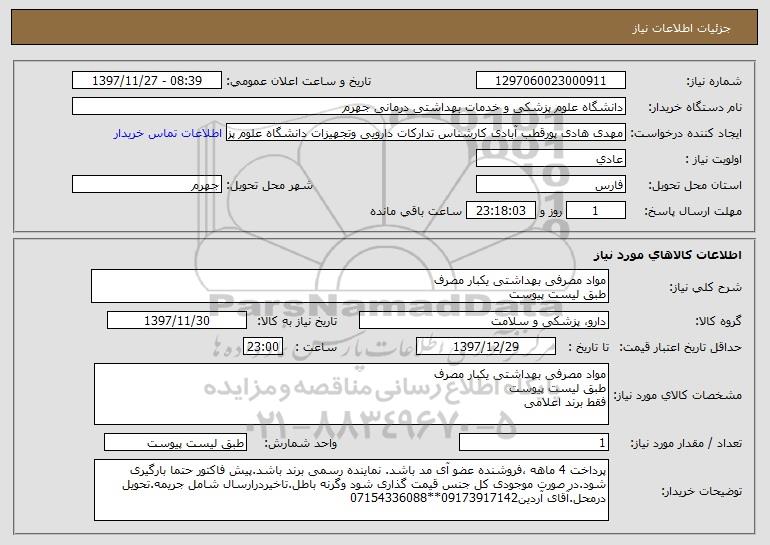Click the تاریخ و ساعت اعلان عمومی label

pos(299,82)
